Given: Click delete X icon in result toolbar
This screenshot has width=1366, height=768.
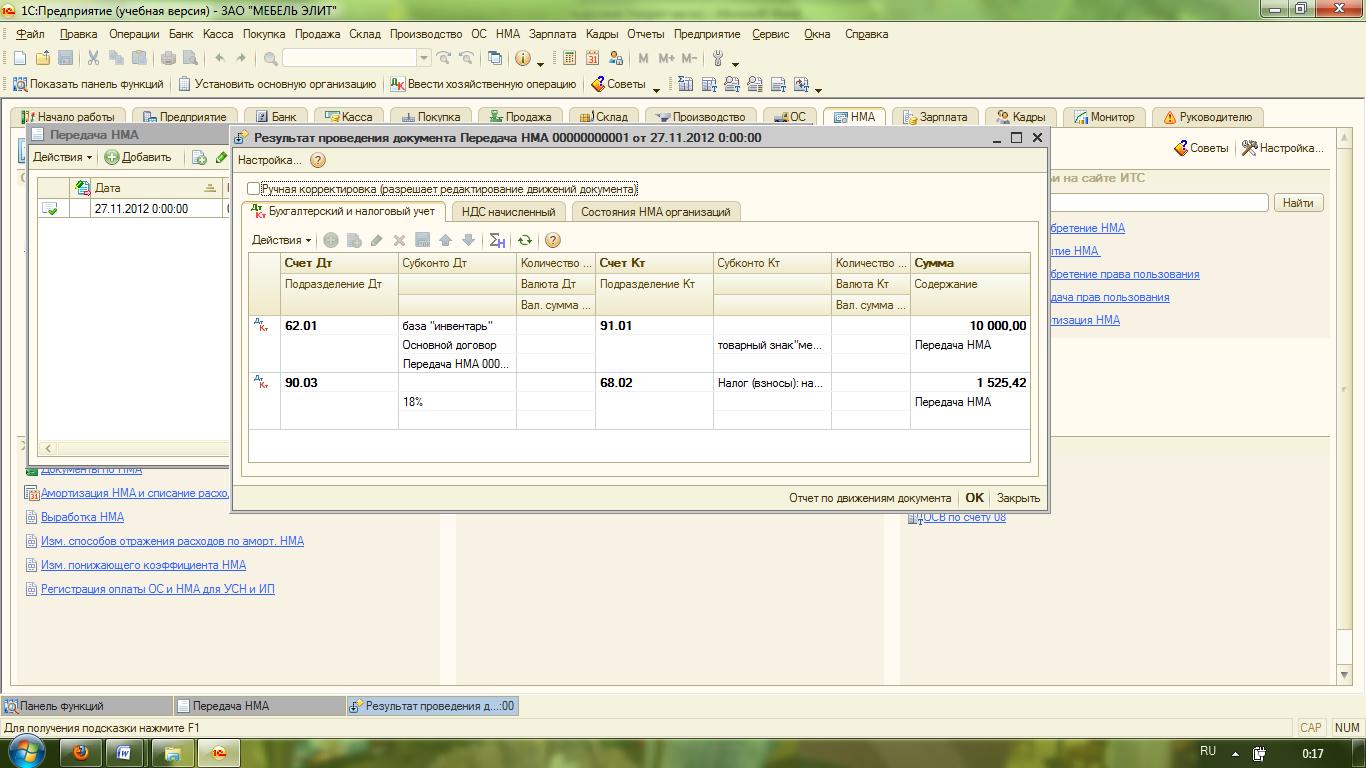Looking at the screenshot, I should (399, 240).
